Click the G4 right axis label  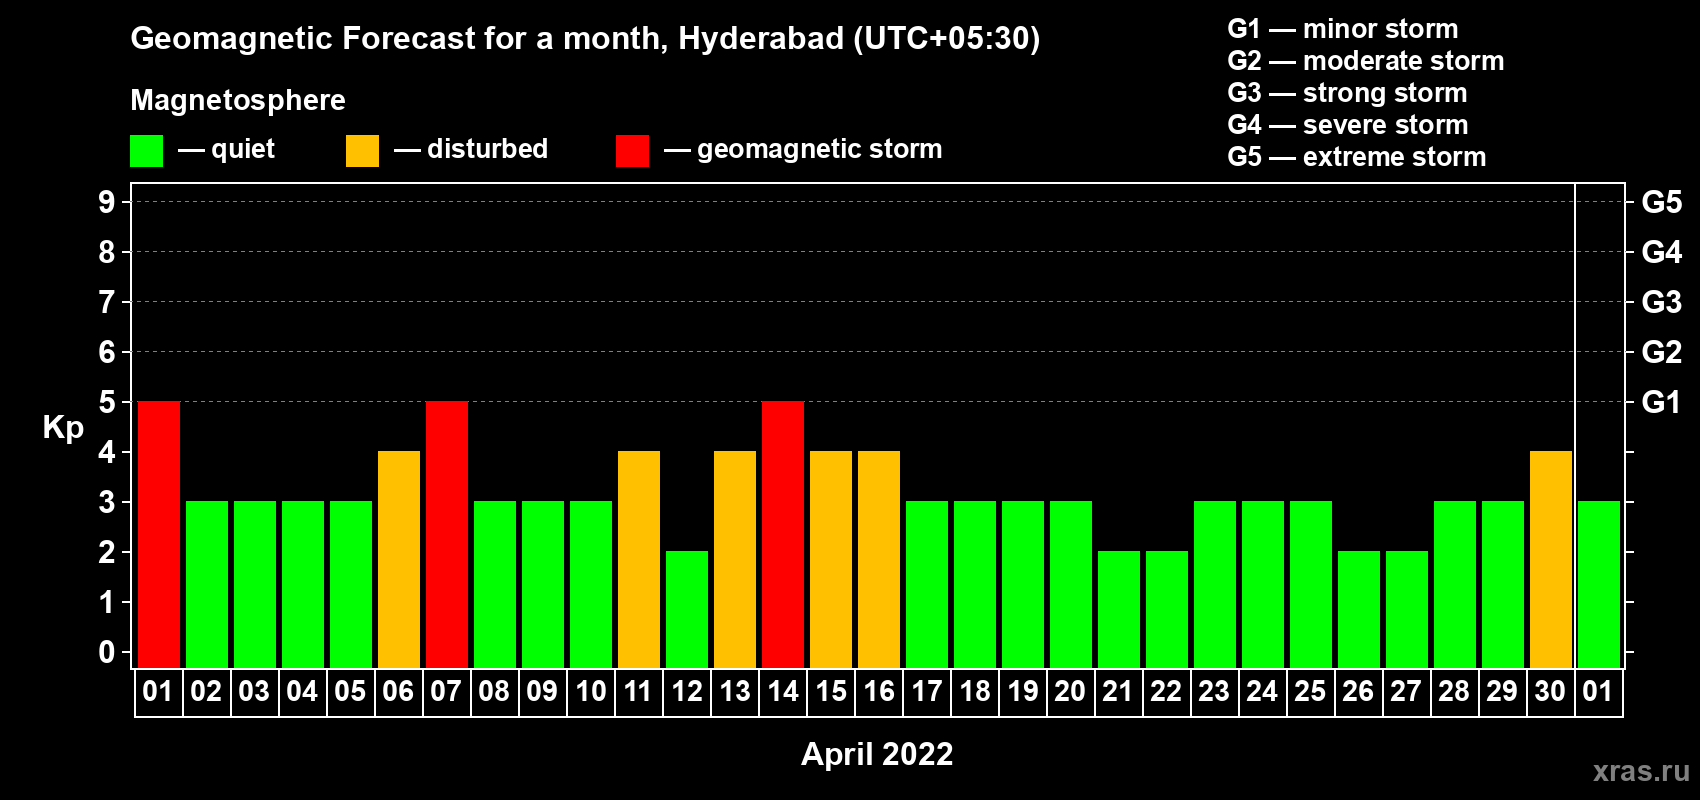1662,252
